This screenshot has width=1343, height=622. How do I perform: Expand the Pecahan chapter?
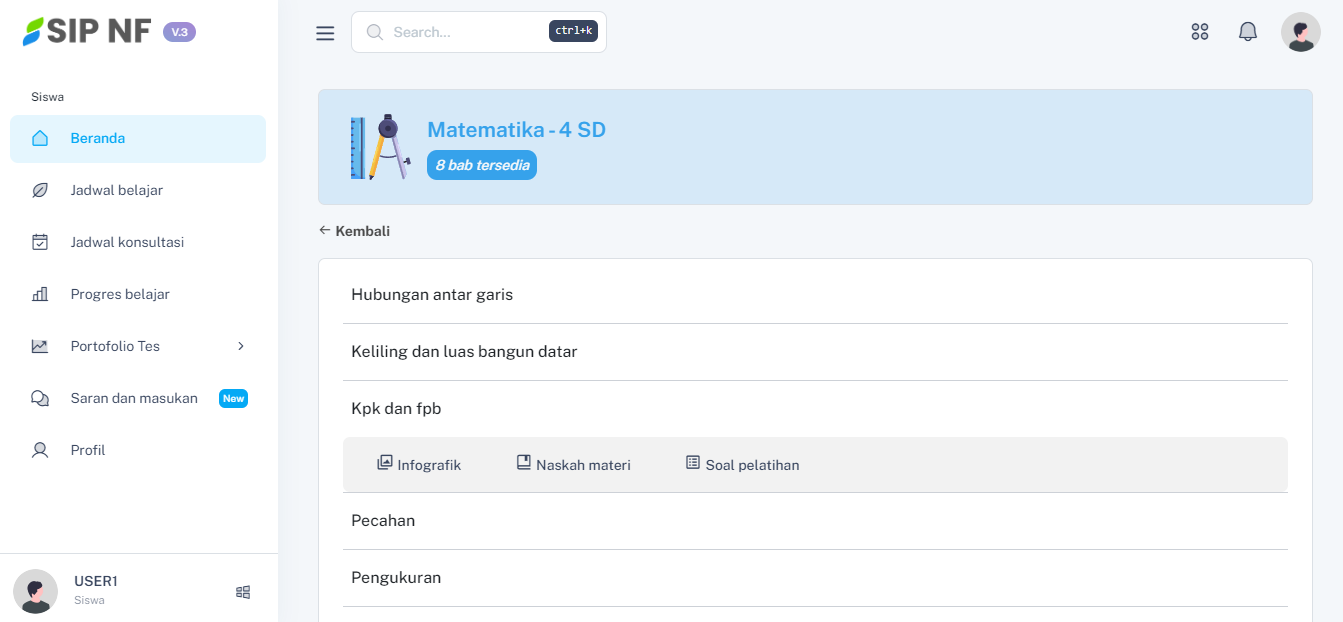(x=383, y=521)
